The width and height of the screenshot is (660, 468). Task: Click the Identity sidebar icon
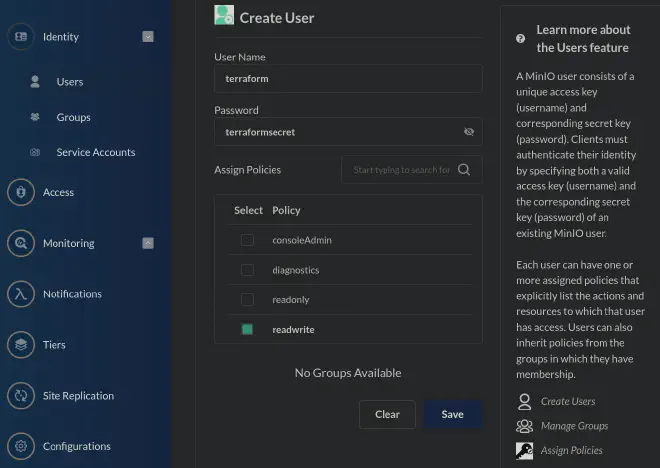pyautogui.click(x=21, y=37)
